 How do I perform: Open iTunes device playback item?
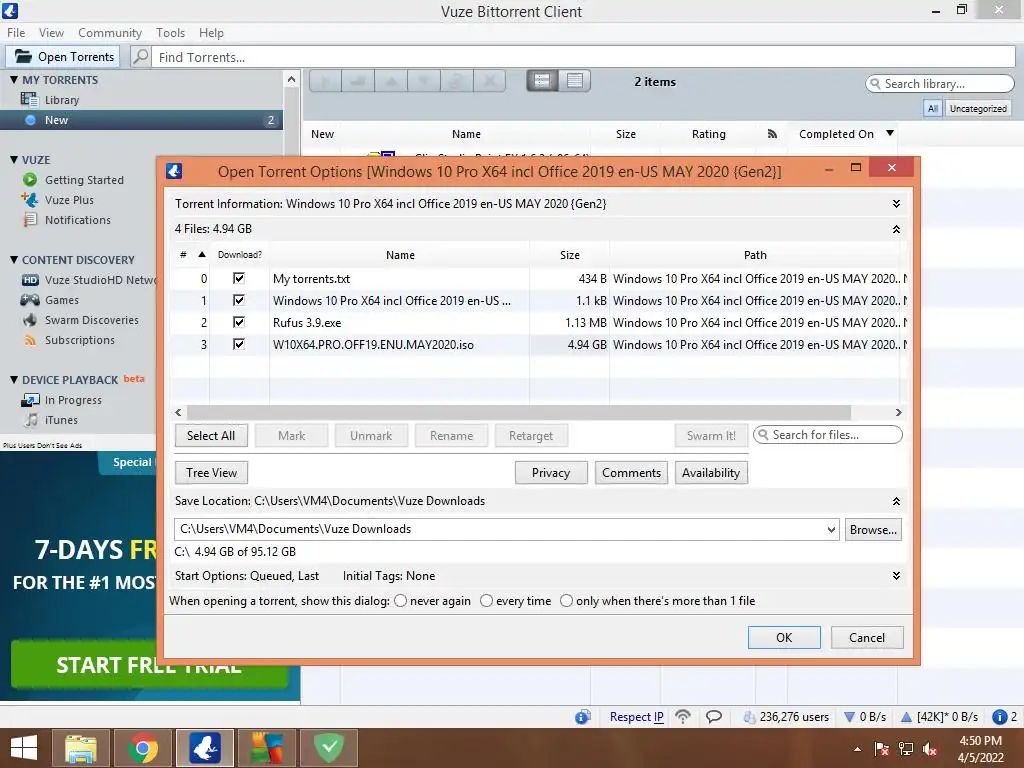coord(61,420)
